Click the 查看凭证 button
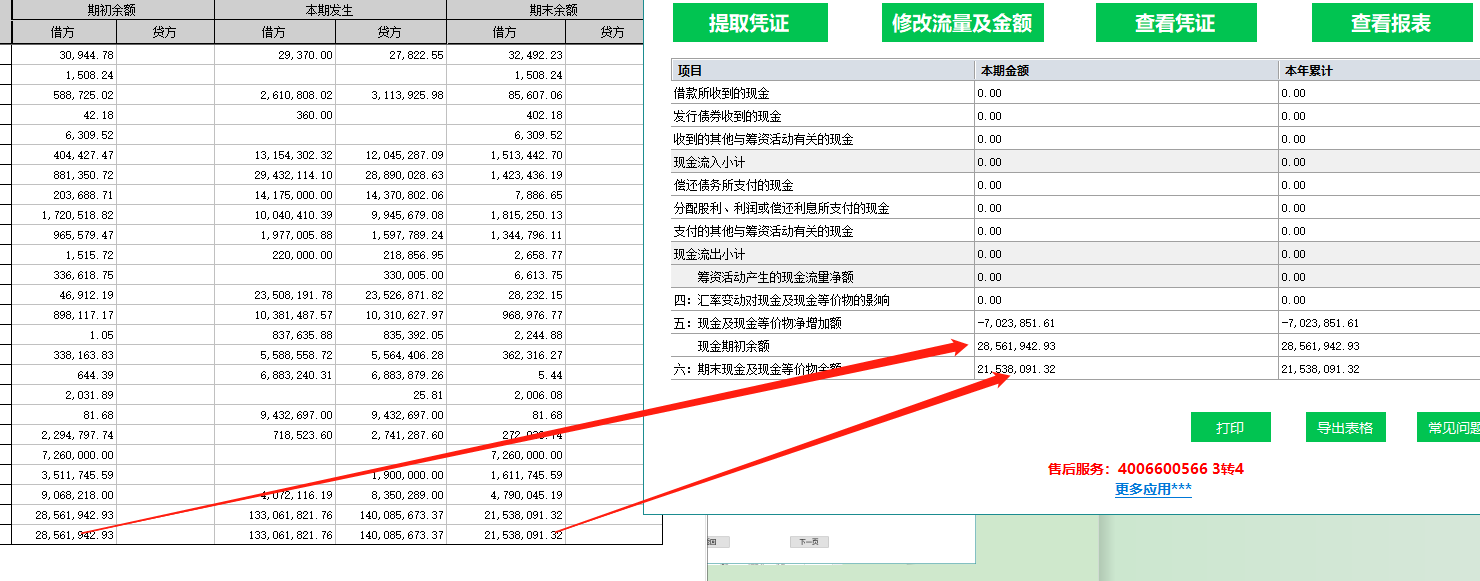Viewport: 1480px width, 581px height. [x=1175, y=22]
